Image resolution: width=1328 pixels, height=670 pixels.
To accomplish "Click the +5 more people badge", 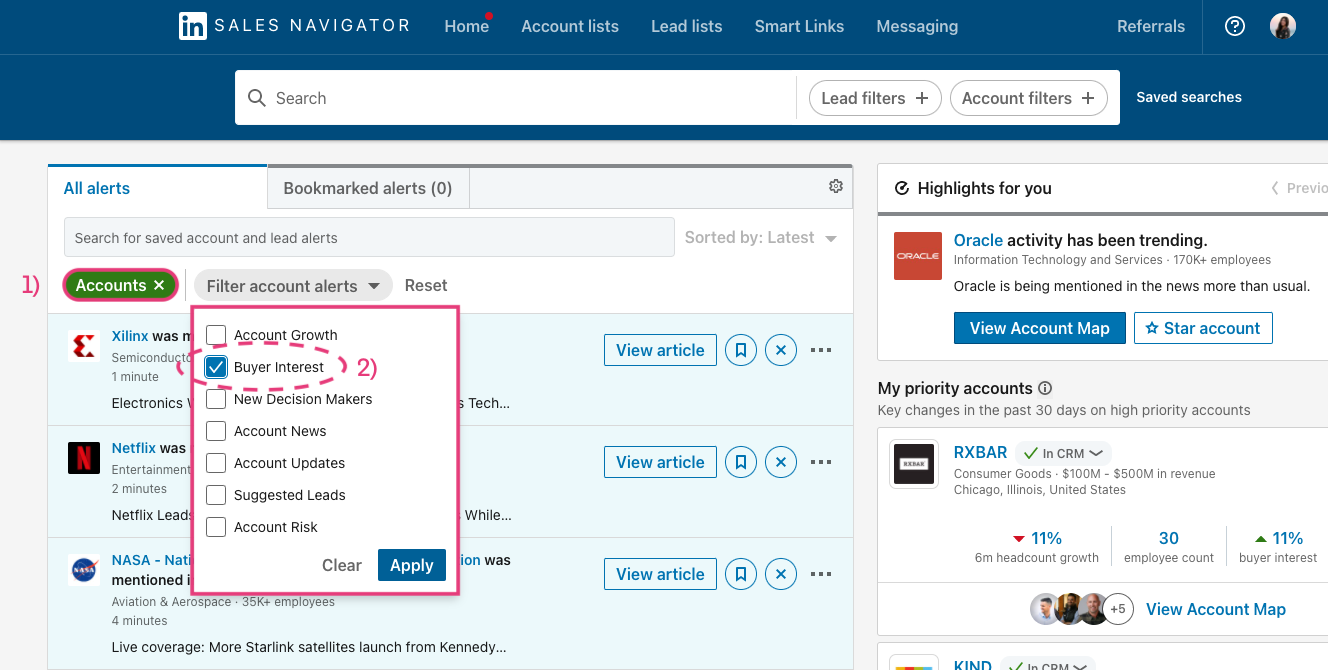I will pyautogui.click(x=1117, y=609).
